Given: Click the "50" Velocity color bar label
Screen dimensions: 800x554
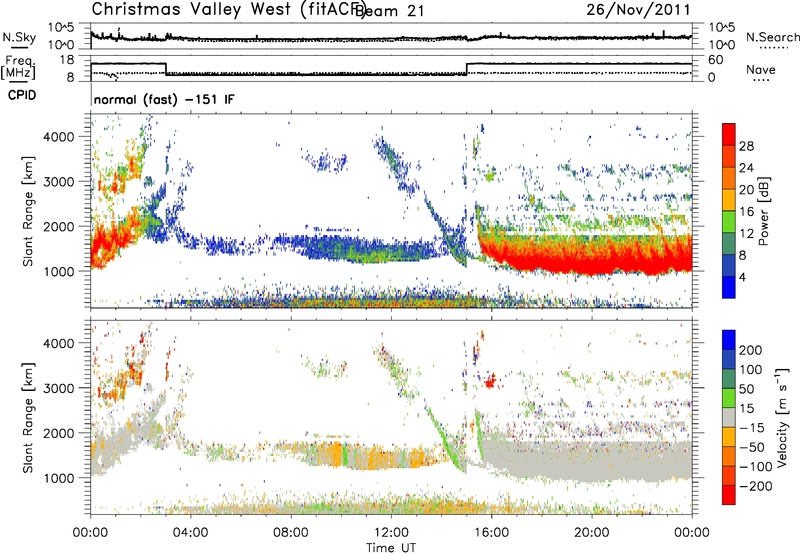Looking at the screenshot, I should pos(746,389).
